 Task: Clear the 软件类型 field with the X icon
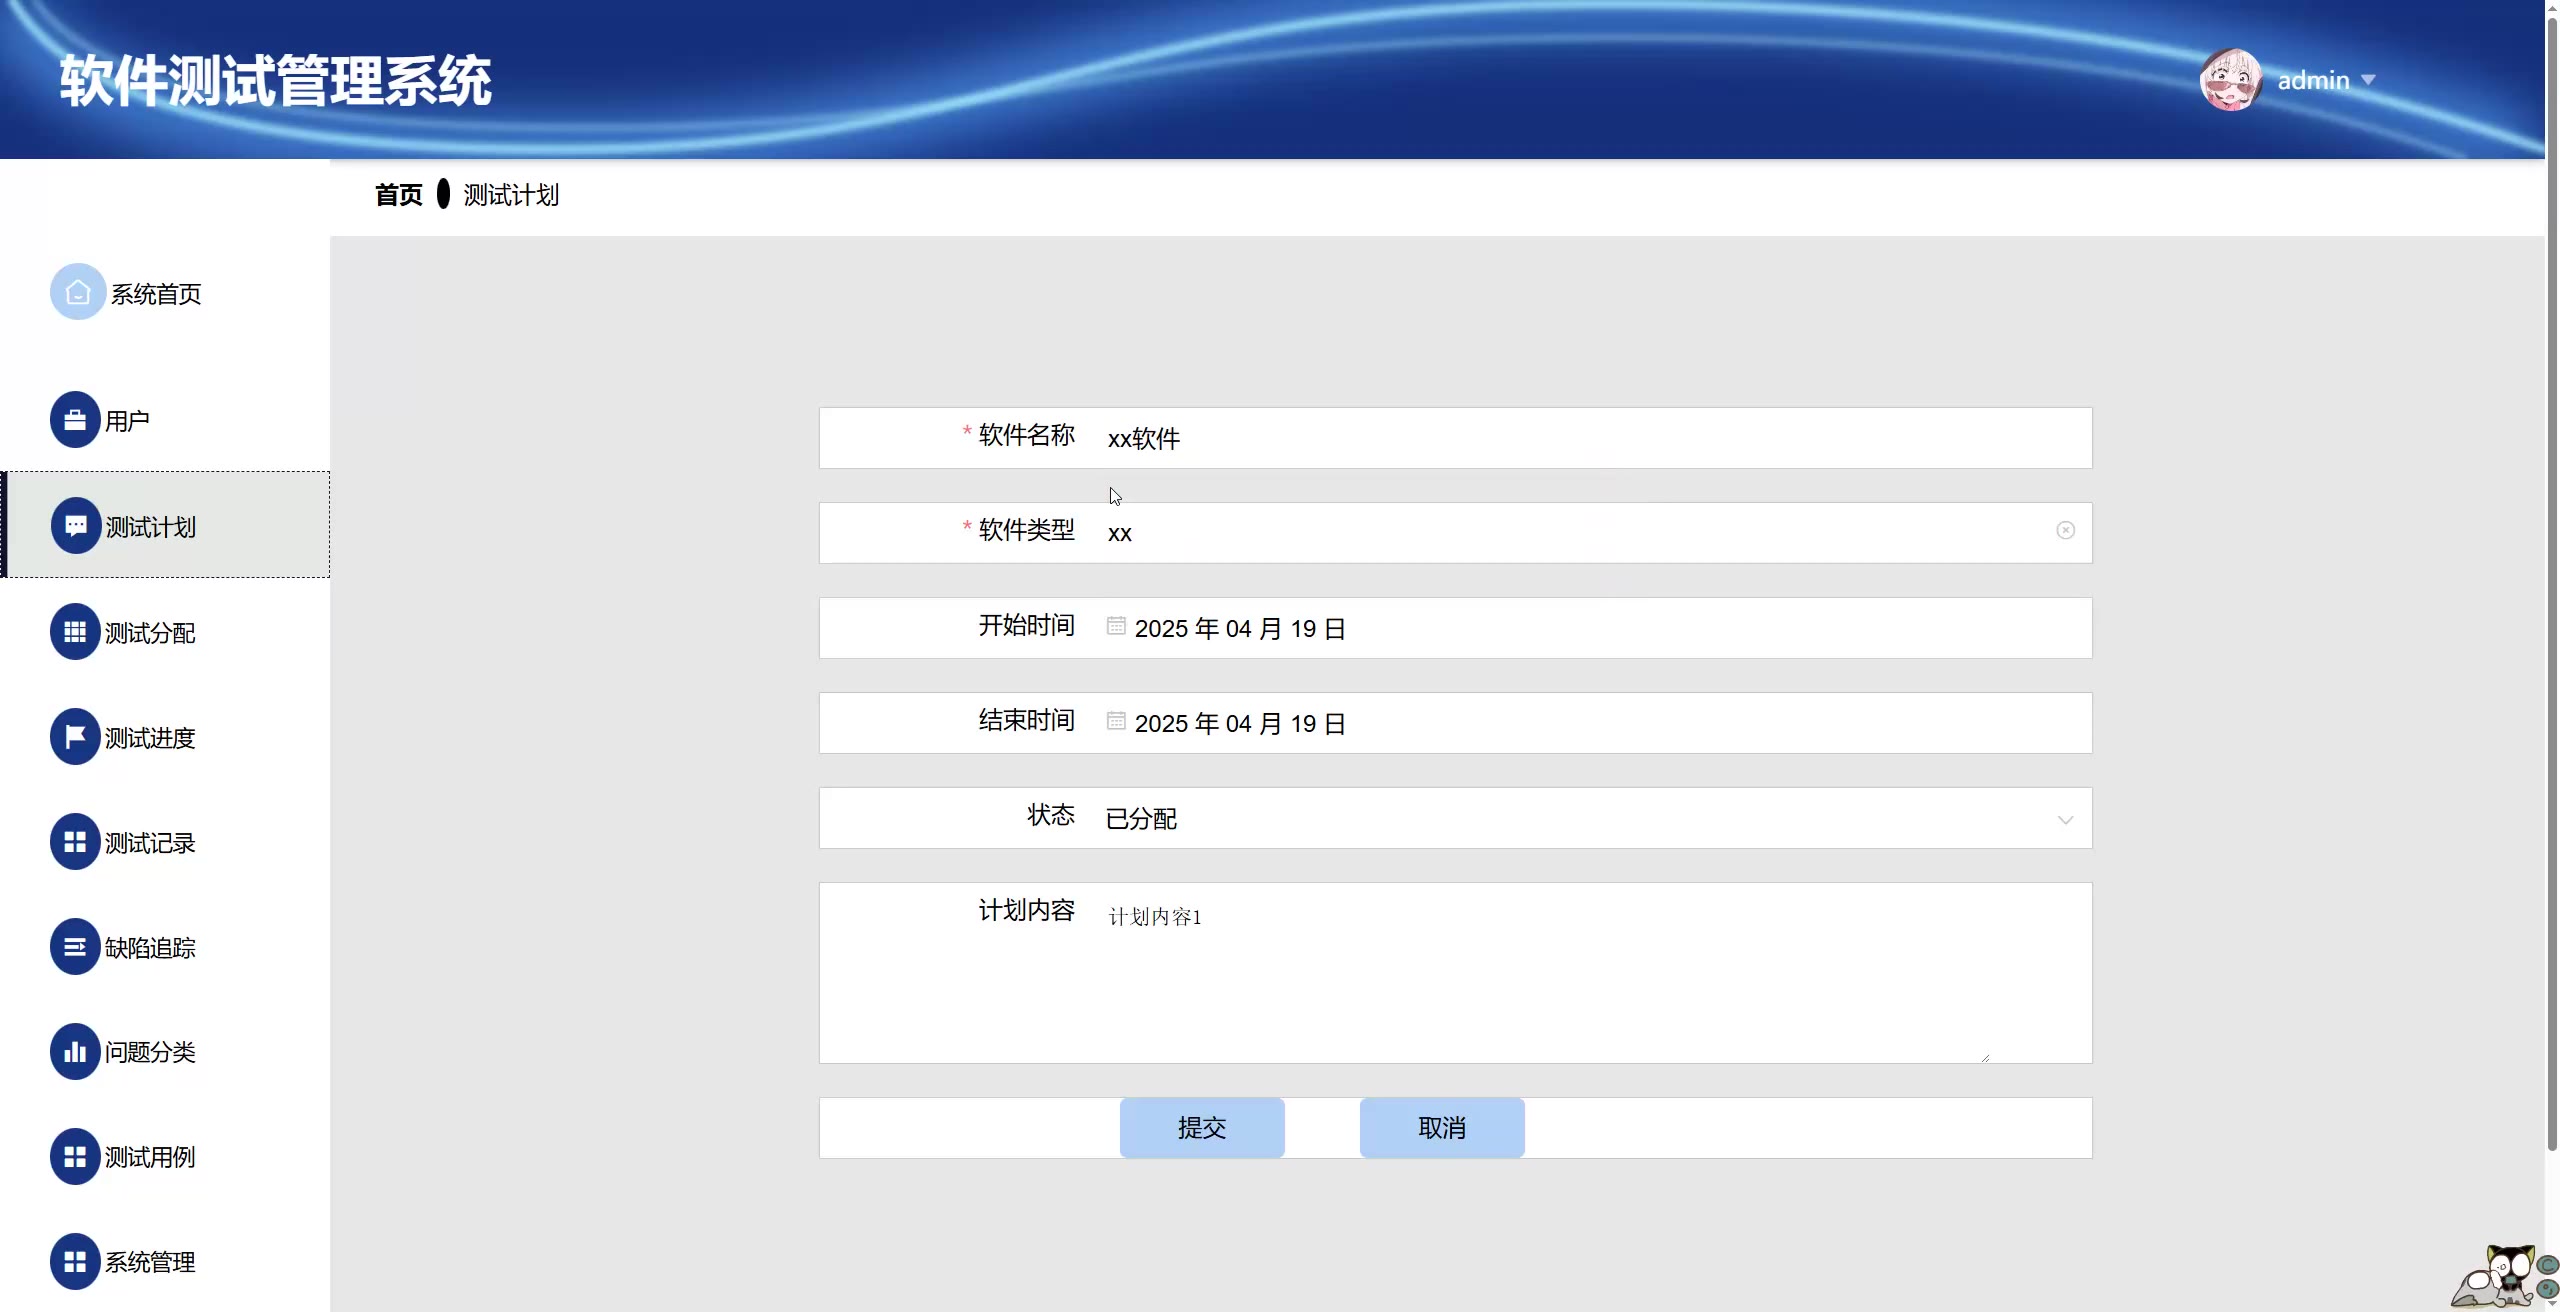click(x=2065, y=531)
